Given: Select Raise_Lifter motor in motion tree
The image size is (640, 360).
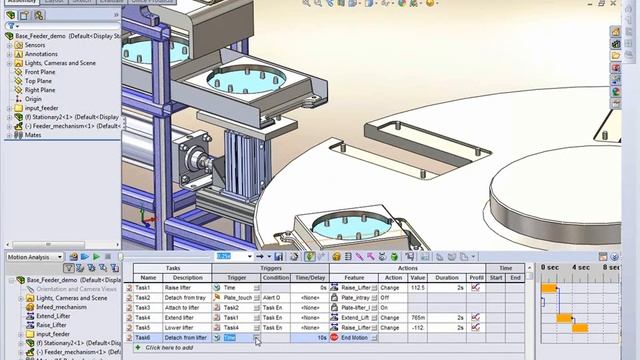Looking at the screenshot, I should click(x=51, y=325).
